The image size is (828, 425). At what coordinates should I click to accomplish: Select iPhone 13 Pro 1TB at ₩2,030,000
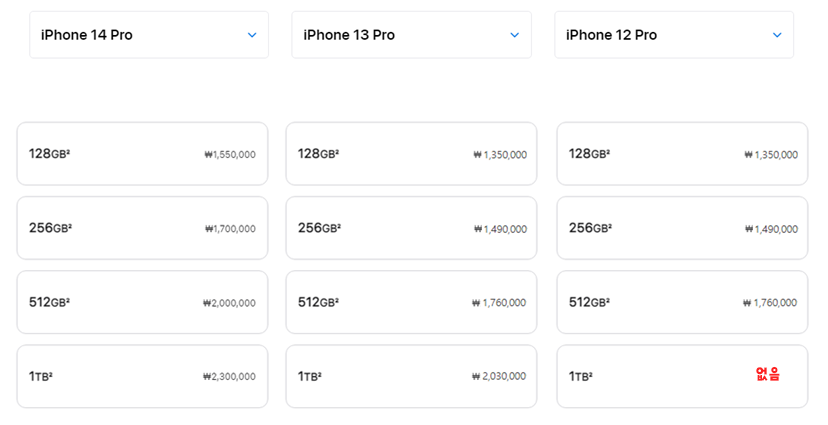coord(411,376)
